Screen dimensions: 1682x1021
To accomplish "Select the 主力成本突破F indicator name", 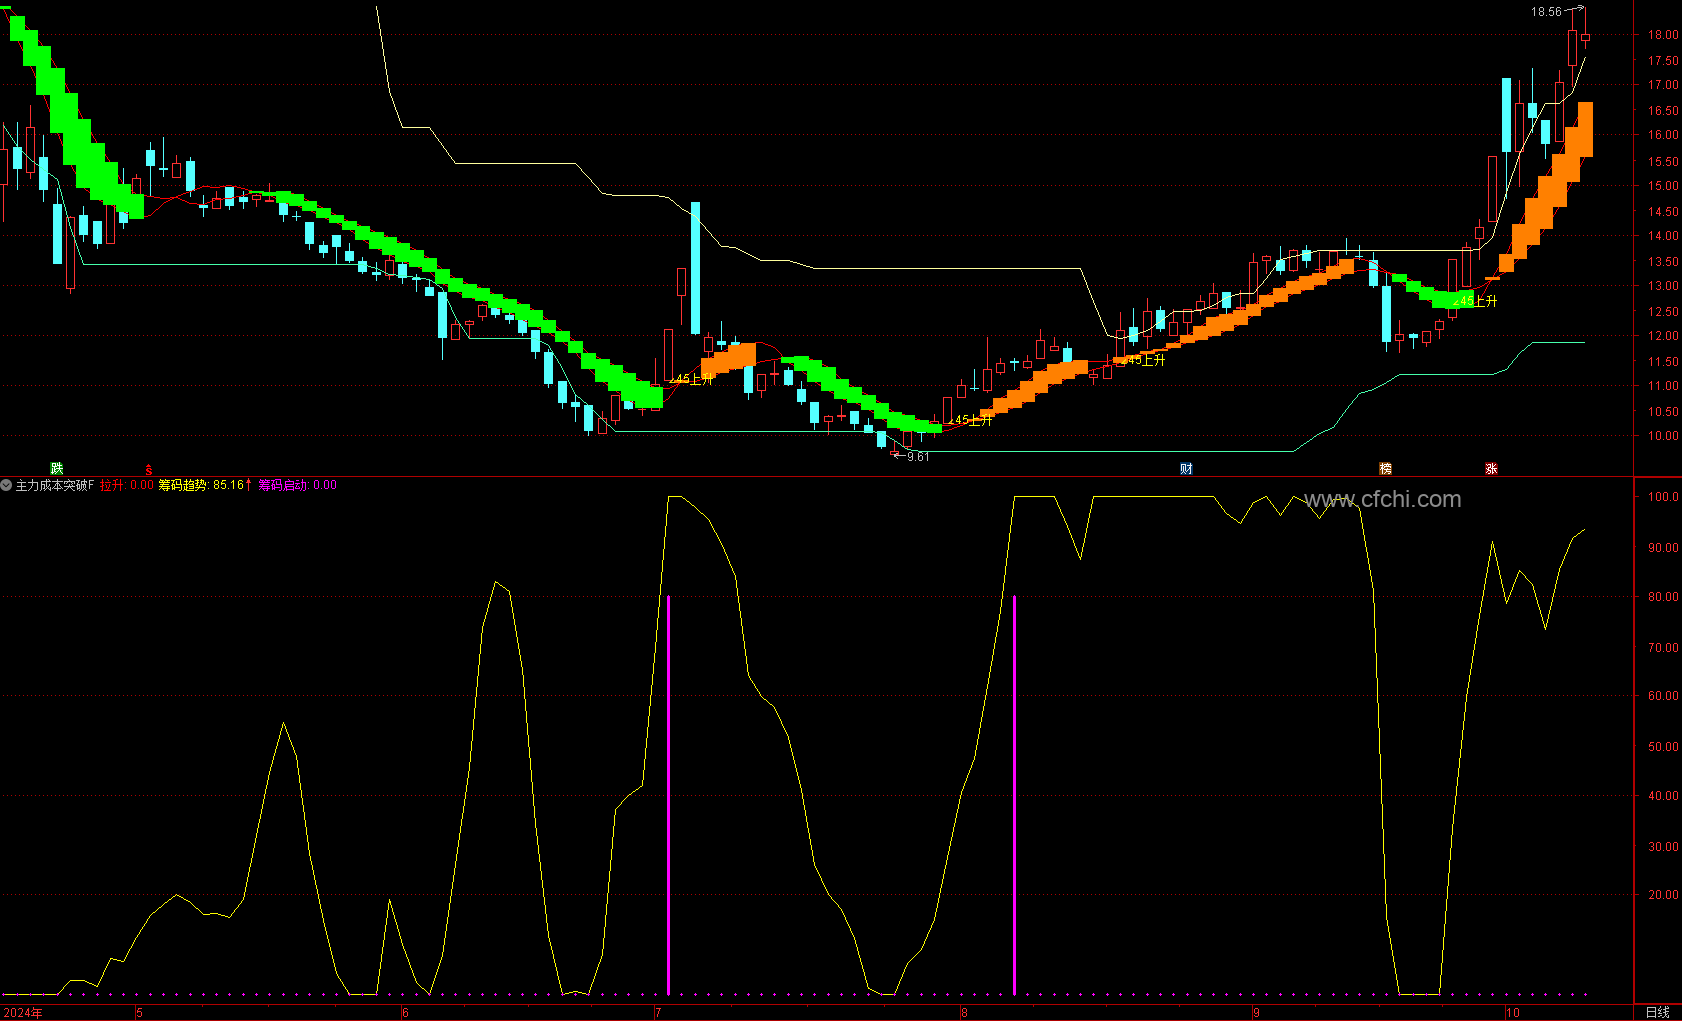I will [54, 485].
